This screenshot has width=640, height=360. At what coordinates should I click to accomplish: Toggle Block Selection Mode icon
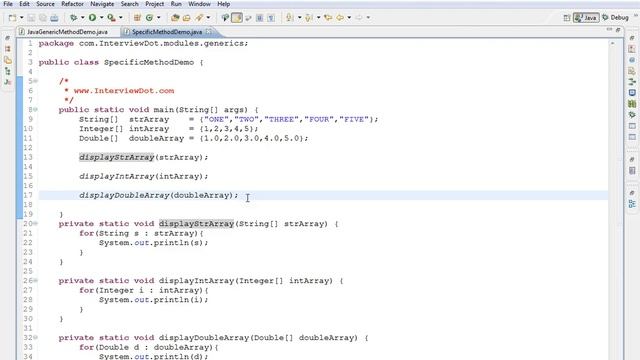[x=260, y=18]
